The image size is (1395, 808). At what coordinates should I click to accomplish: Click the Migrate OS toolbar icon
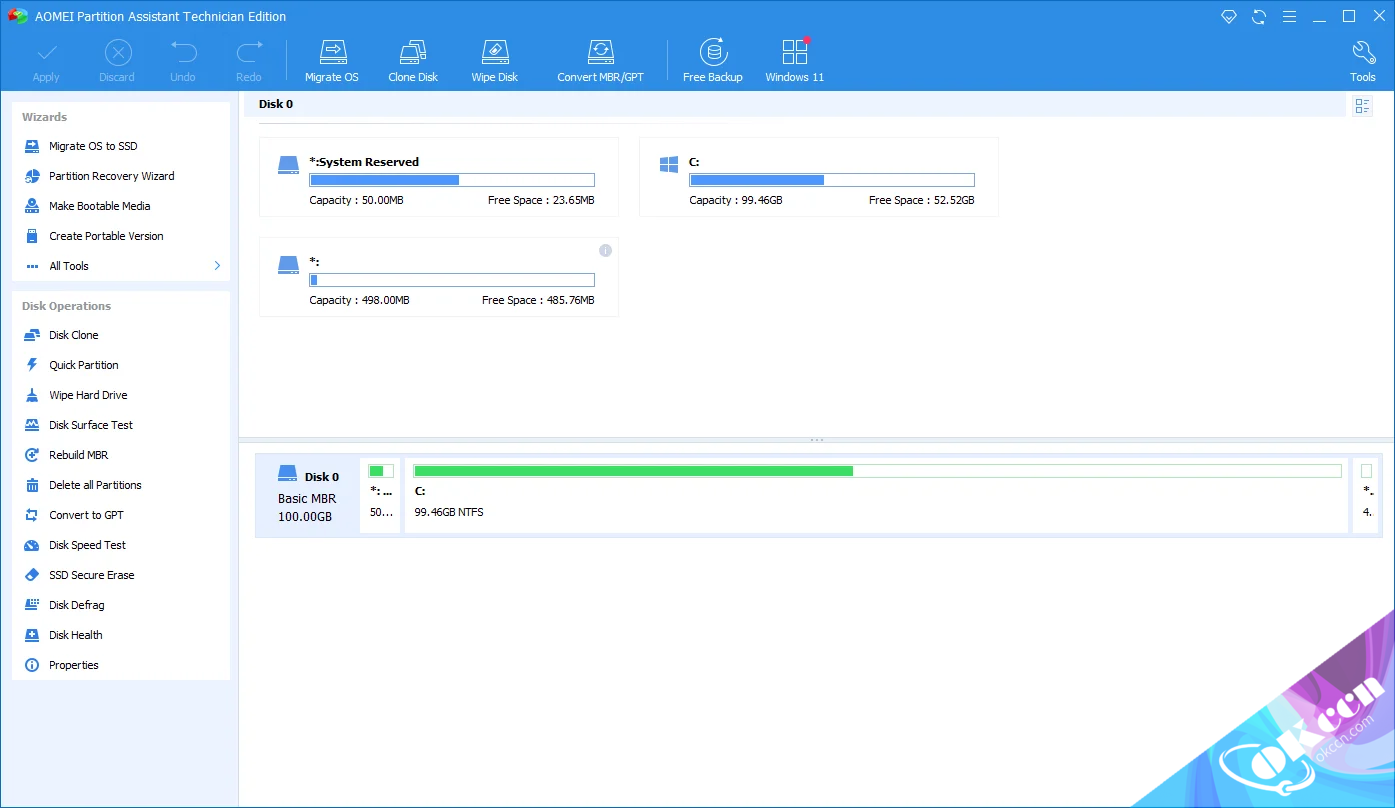point(331,61)
